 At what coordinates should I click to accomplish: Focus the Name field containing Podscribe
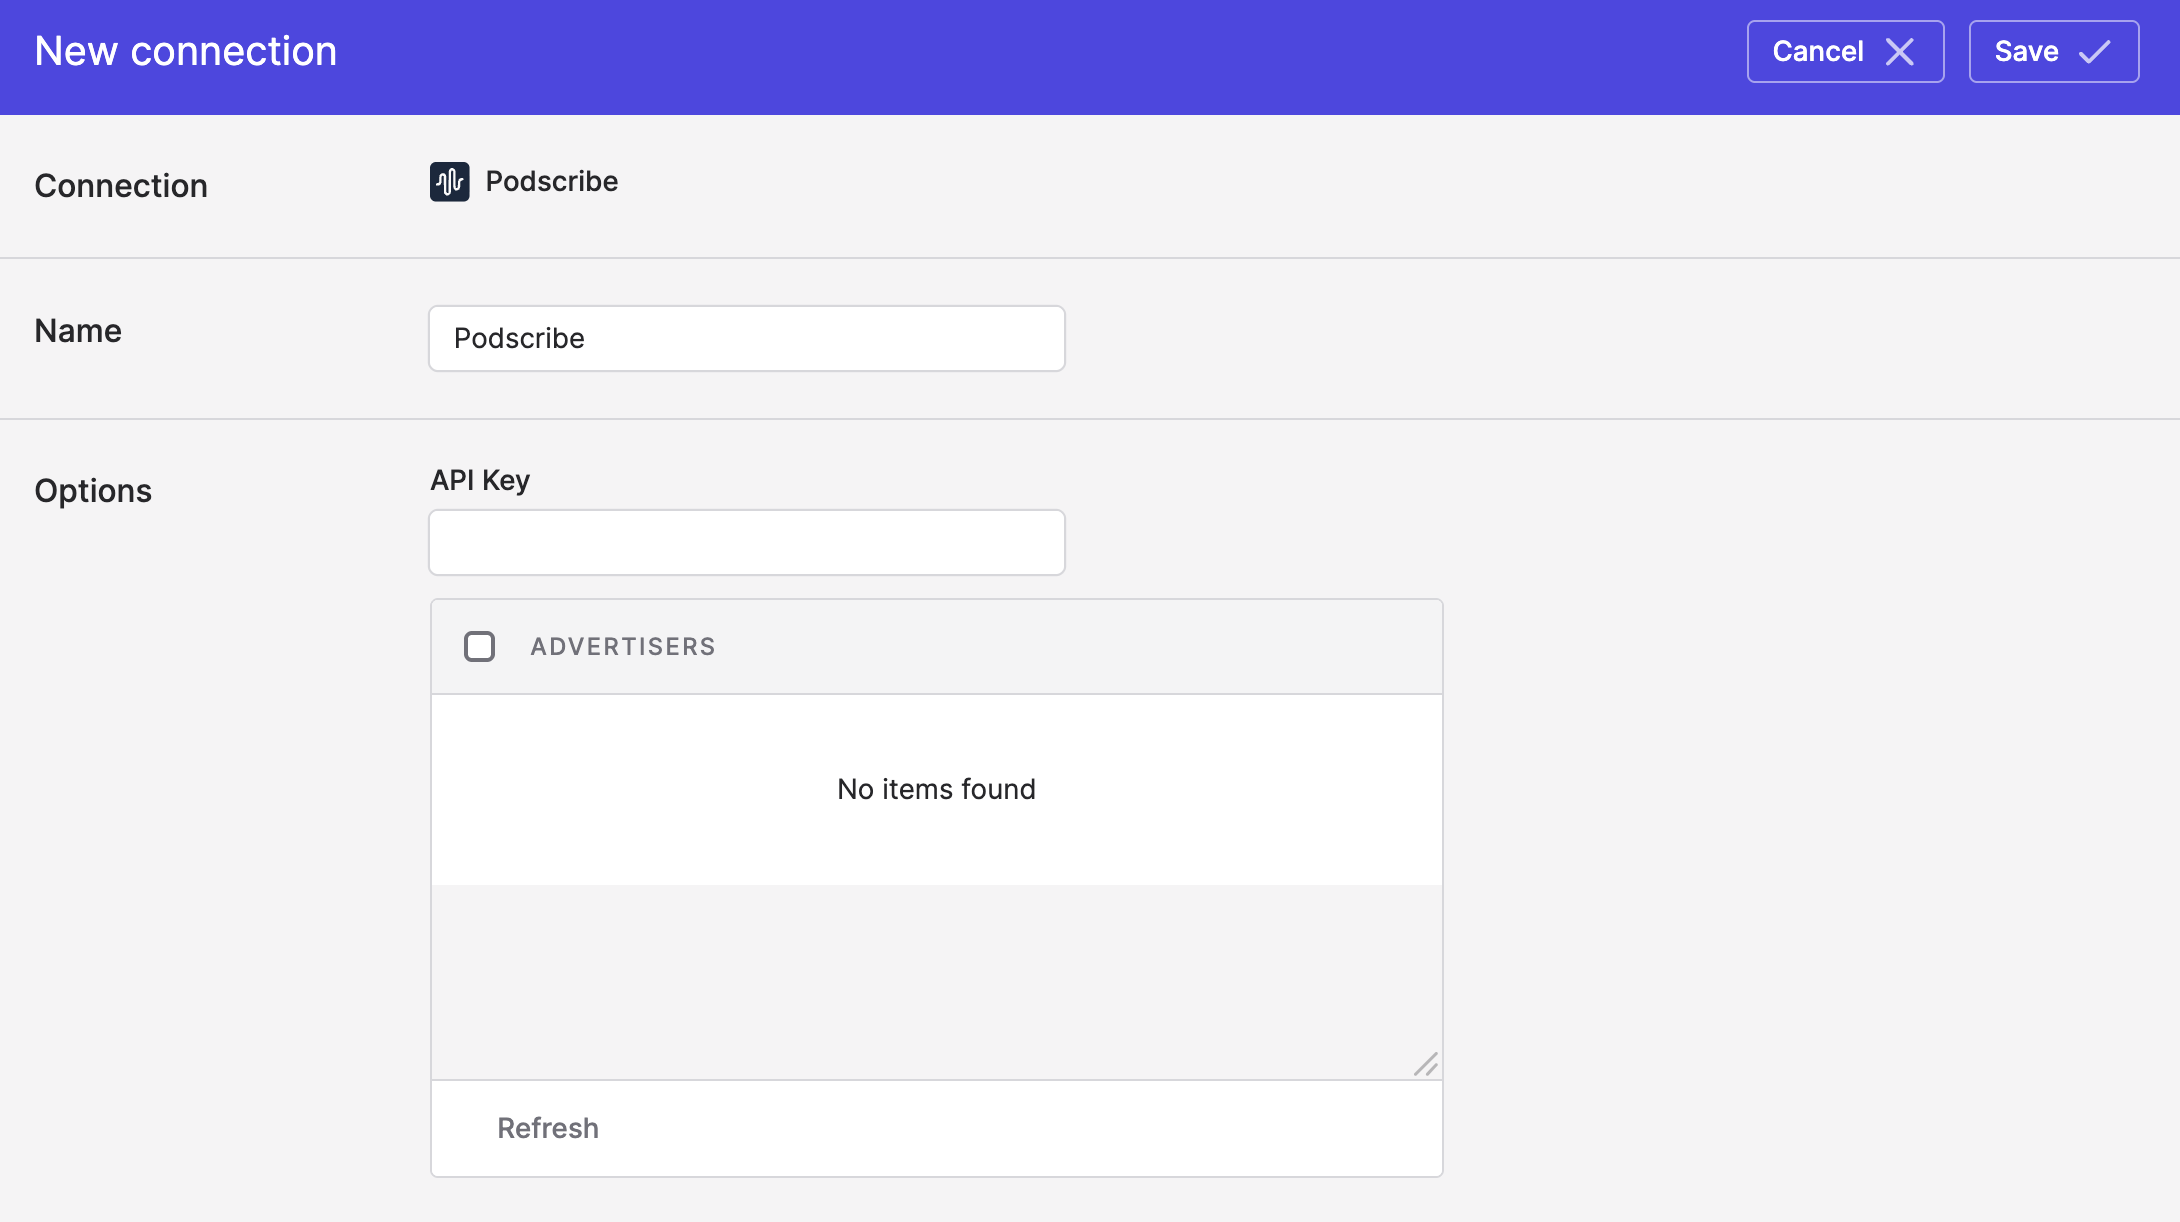(x=747, y=338)
